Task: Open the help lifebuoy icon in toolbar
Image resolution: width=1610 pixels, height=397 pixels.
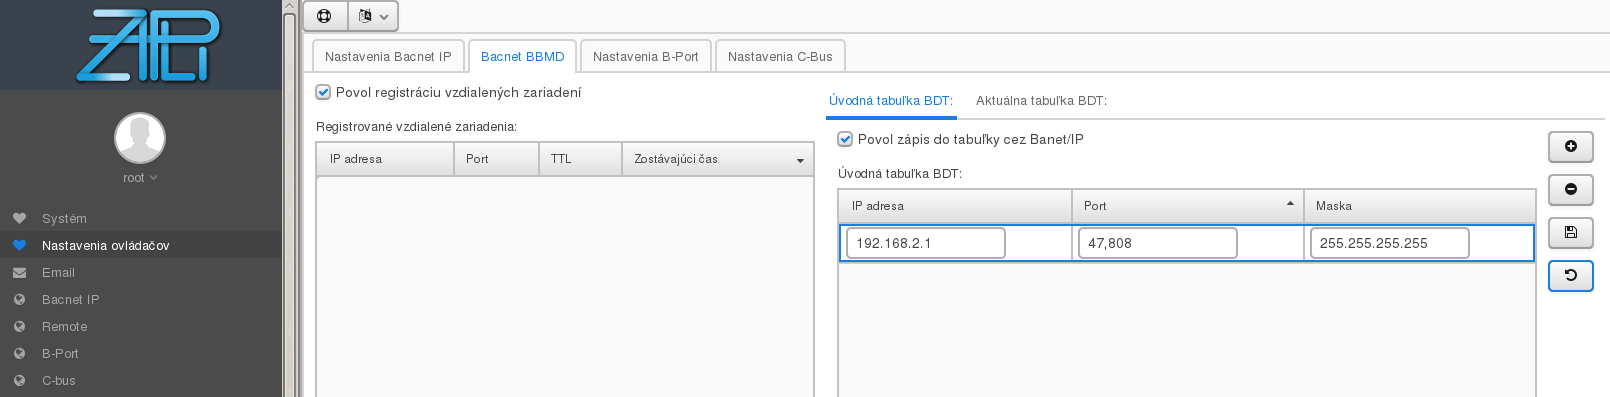Action: (x=324, y=16)
